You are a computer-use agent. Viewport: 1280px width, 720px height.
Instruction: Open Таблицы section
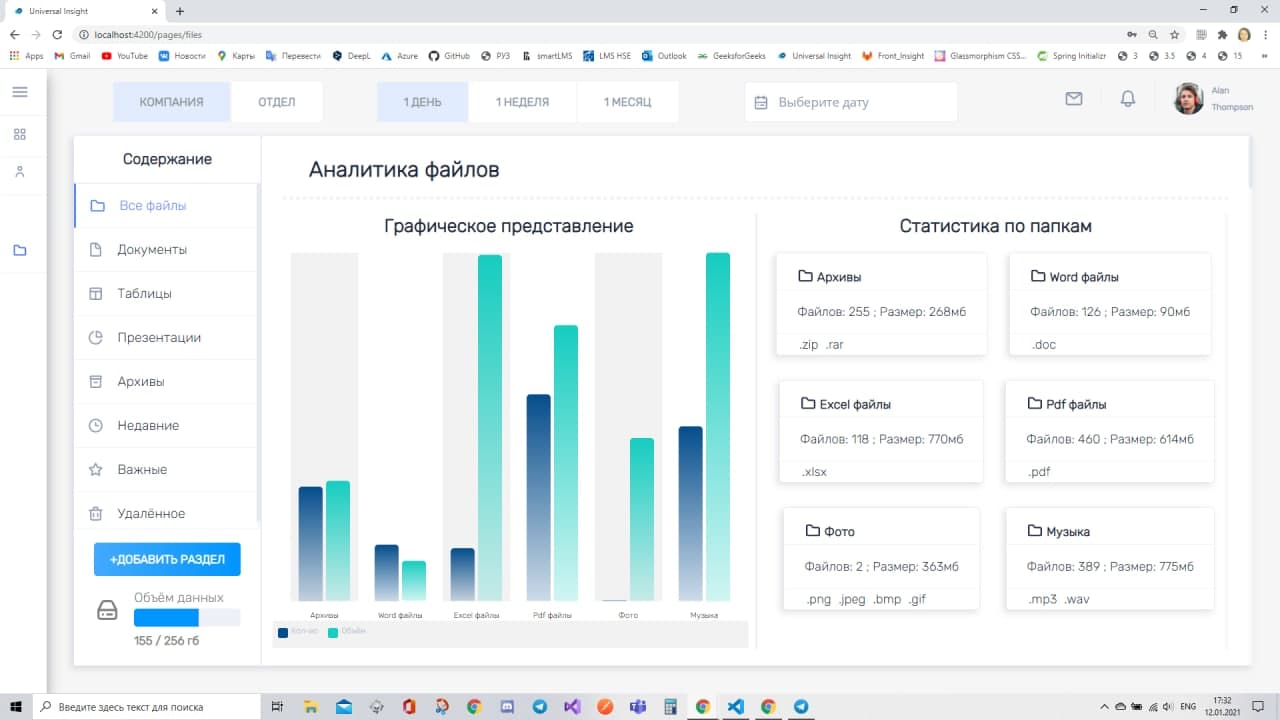point(166,294)
